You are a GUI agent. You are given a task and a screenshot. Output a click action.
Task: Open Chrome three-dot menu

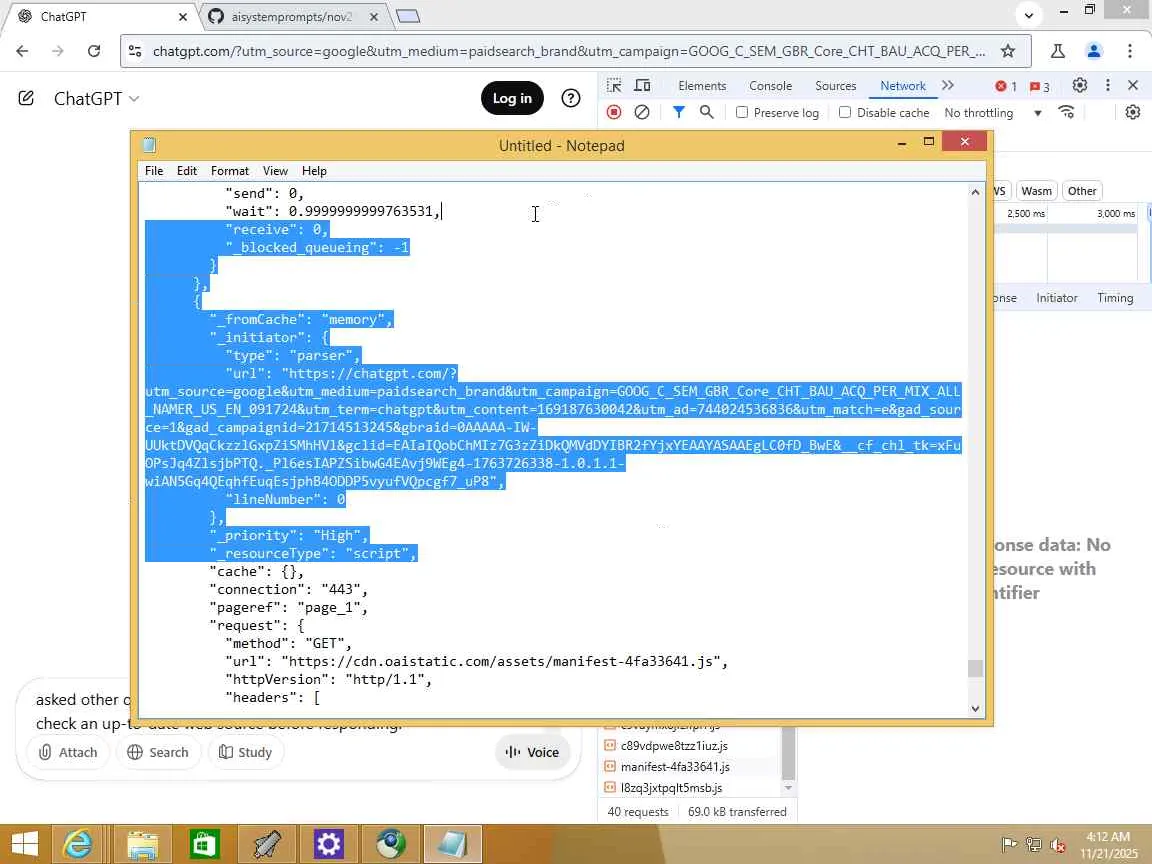1129,51
